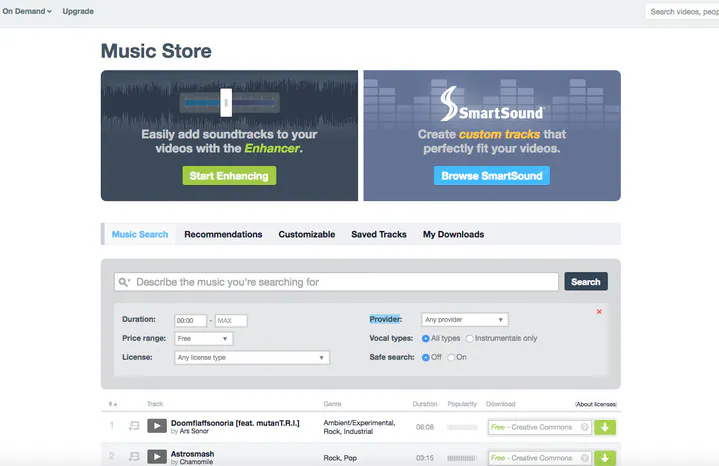Click the dark Search button

pyautogui.click(x=586, y=282)
